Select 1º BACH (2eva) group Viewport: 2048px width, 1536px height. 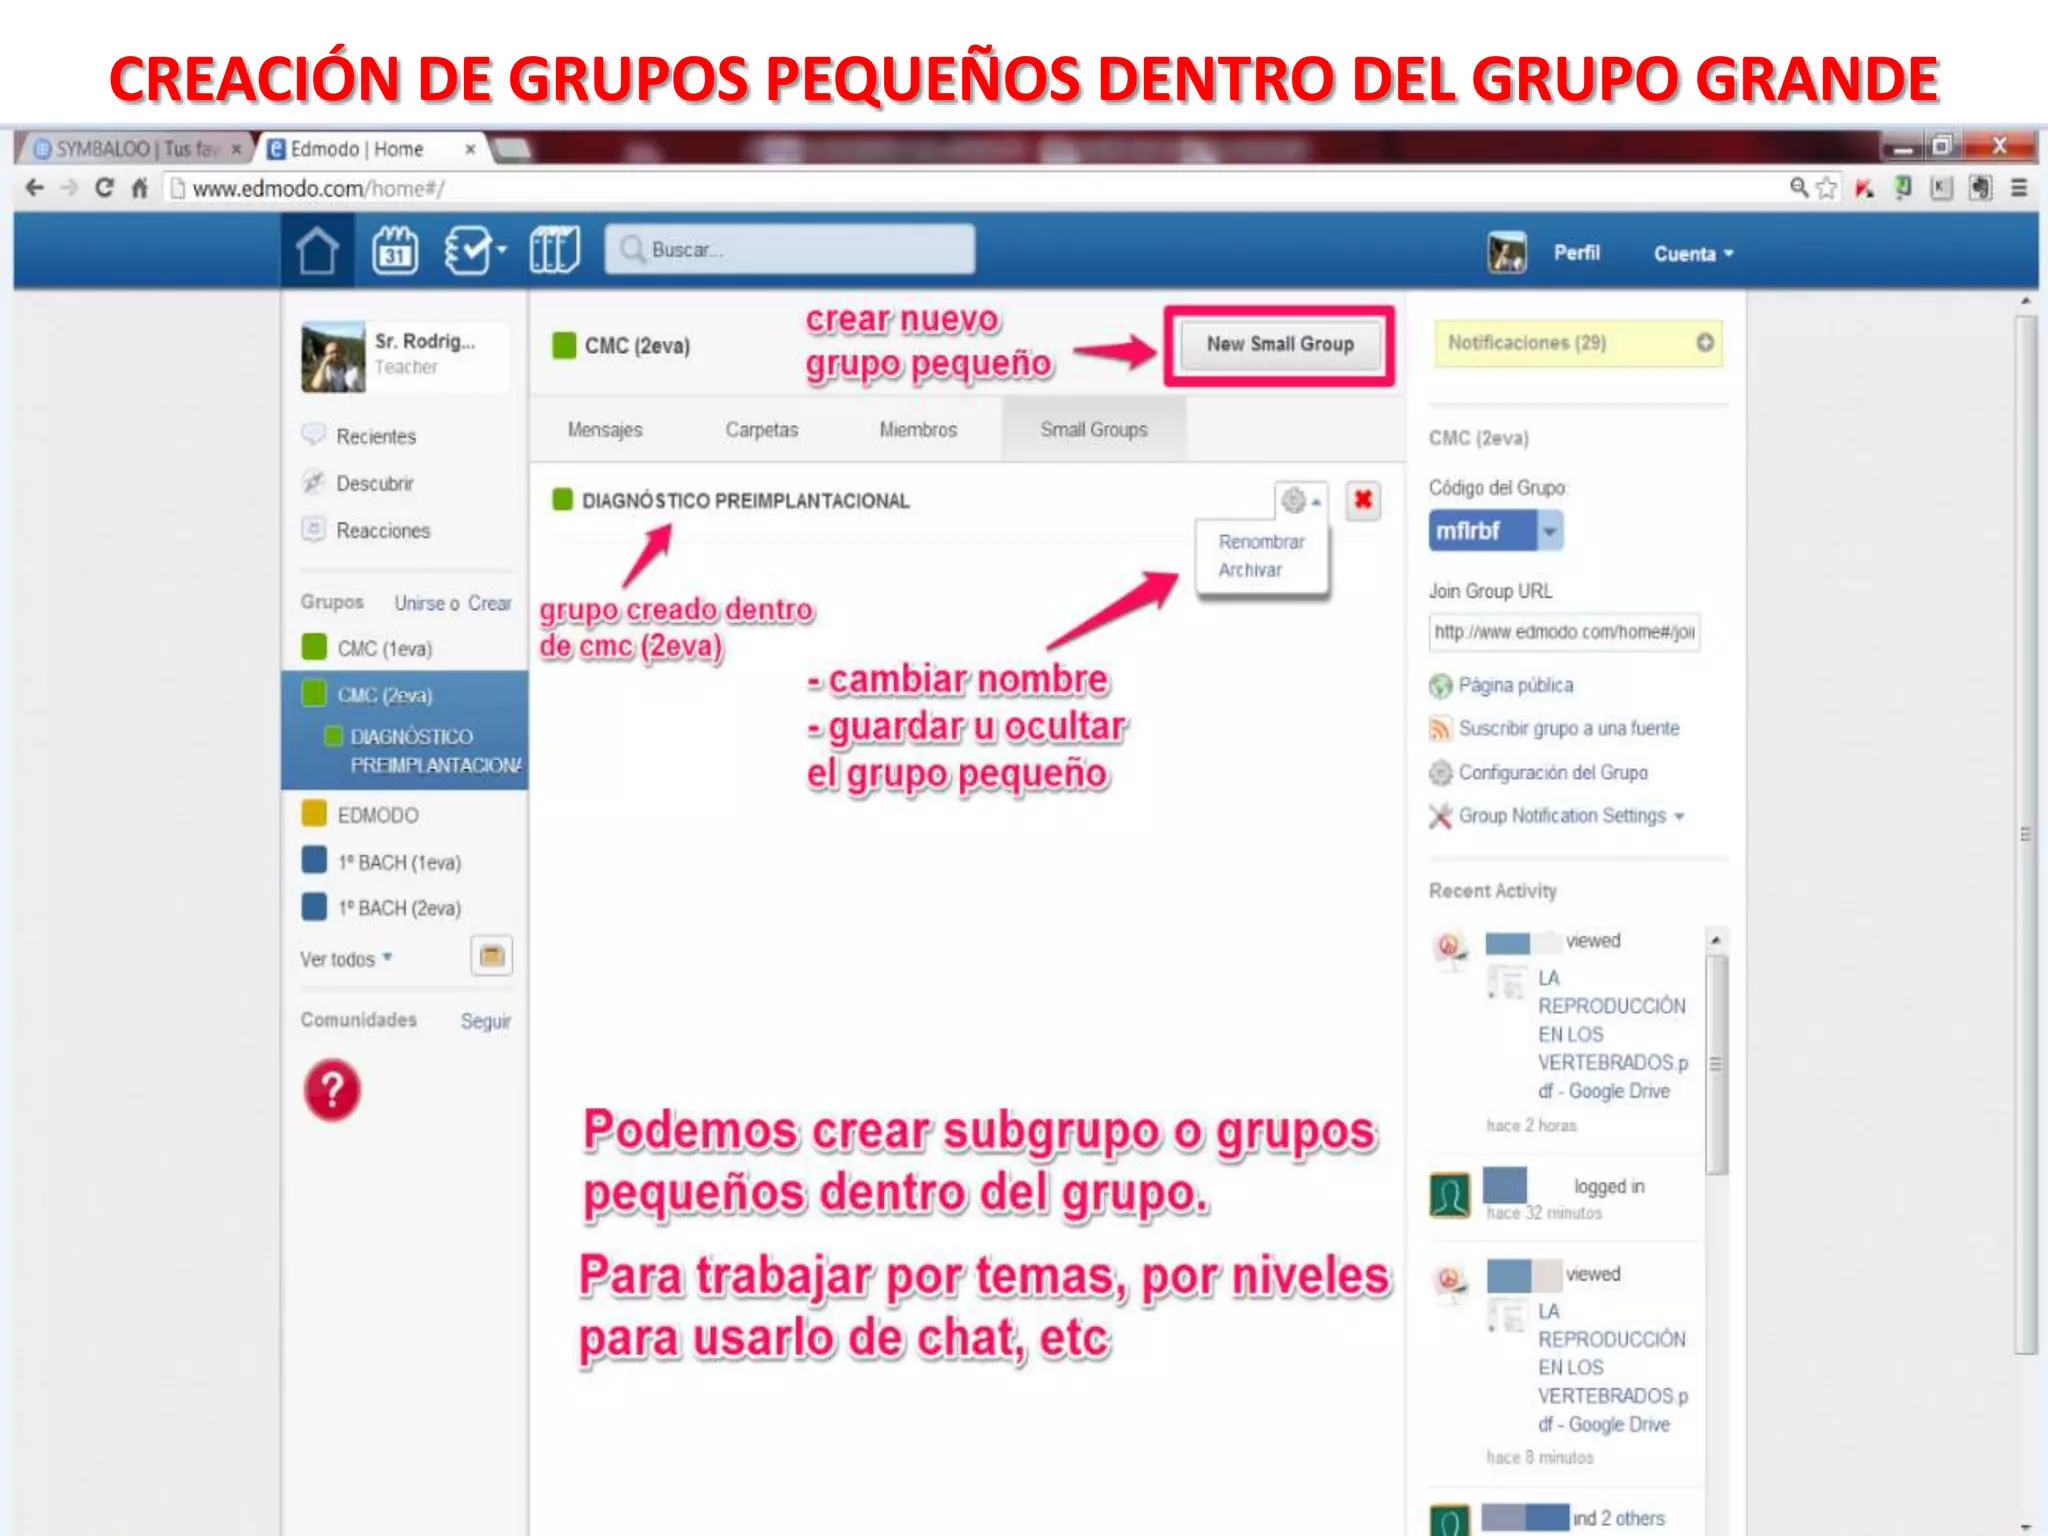(x=399, y=908)
